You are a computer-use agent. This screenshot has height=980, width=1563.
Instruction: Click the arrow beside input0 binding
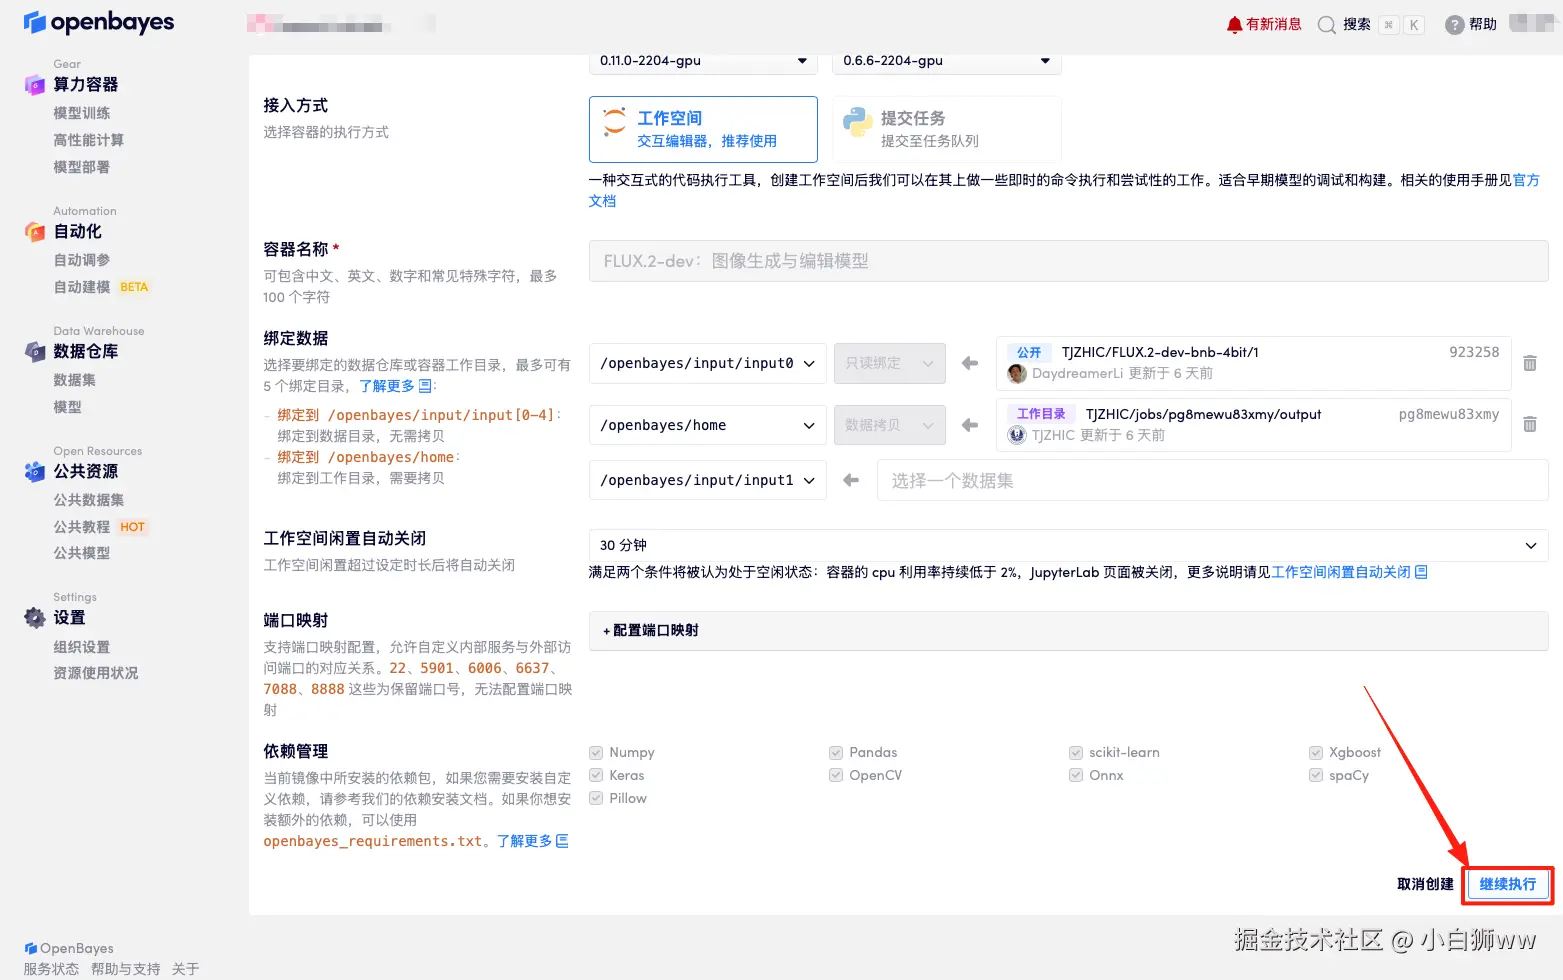[970, 363]
